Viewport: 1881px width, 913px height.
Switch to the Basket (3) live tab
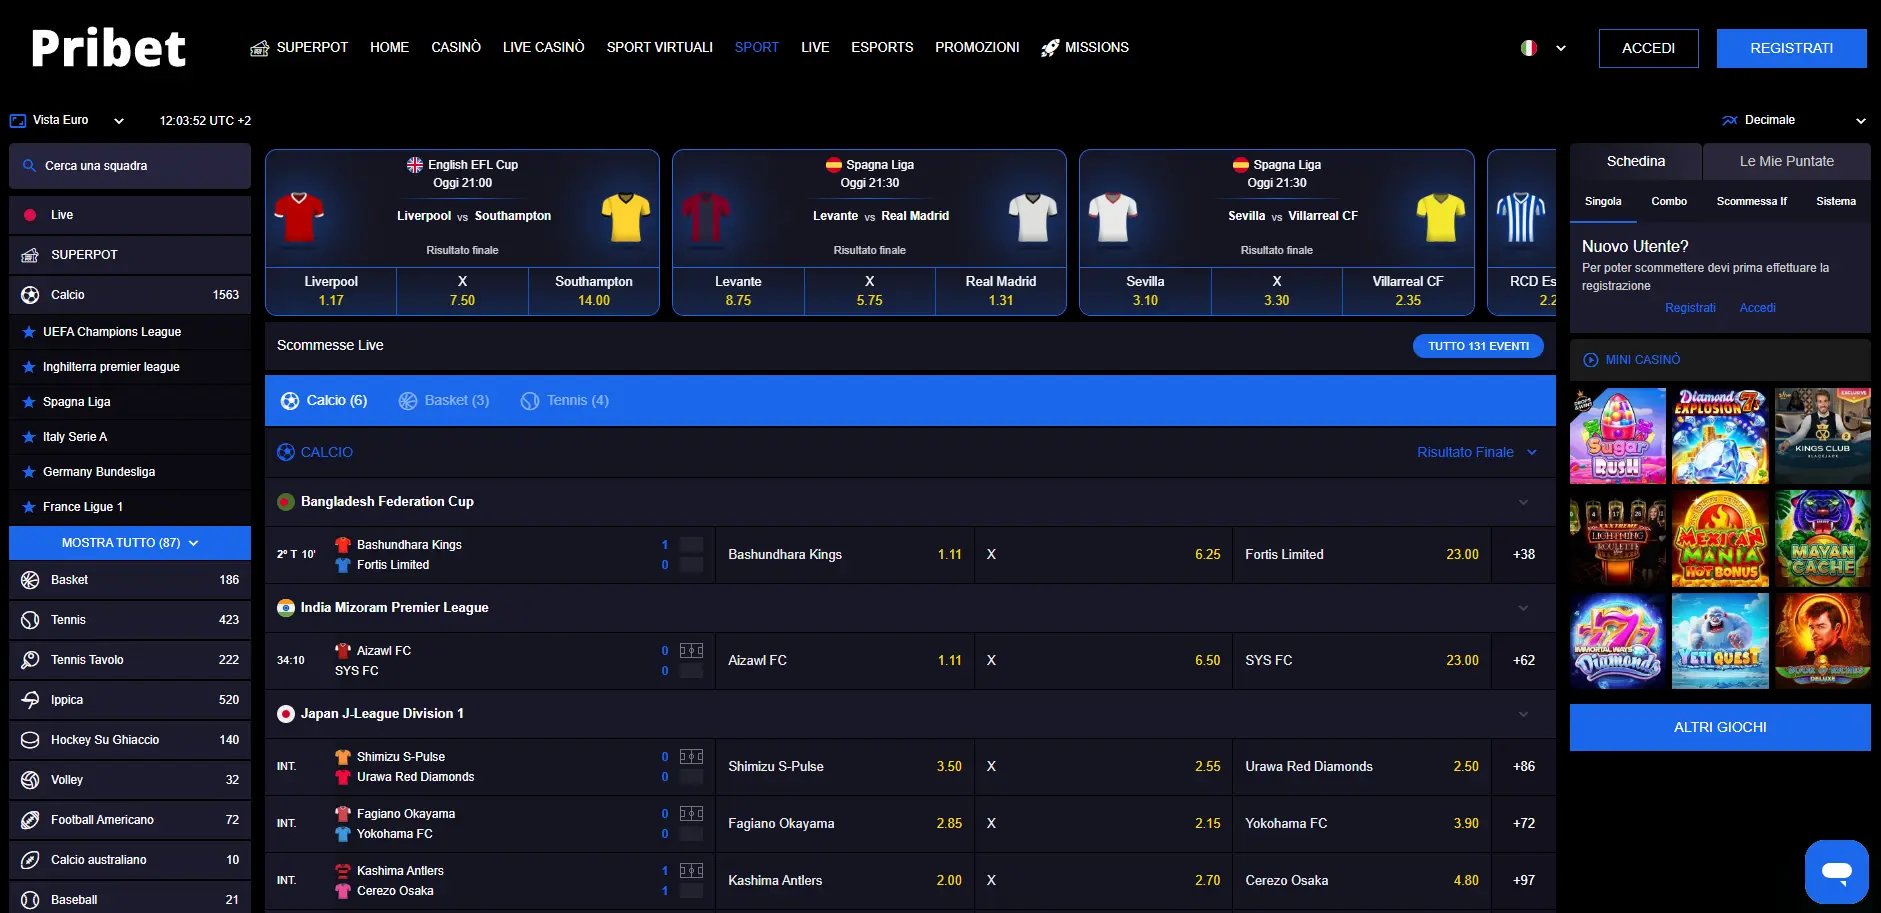click(x=444, y=401)
